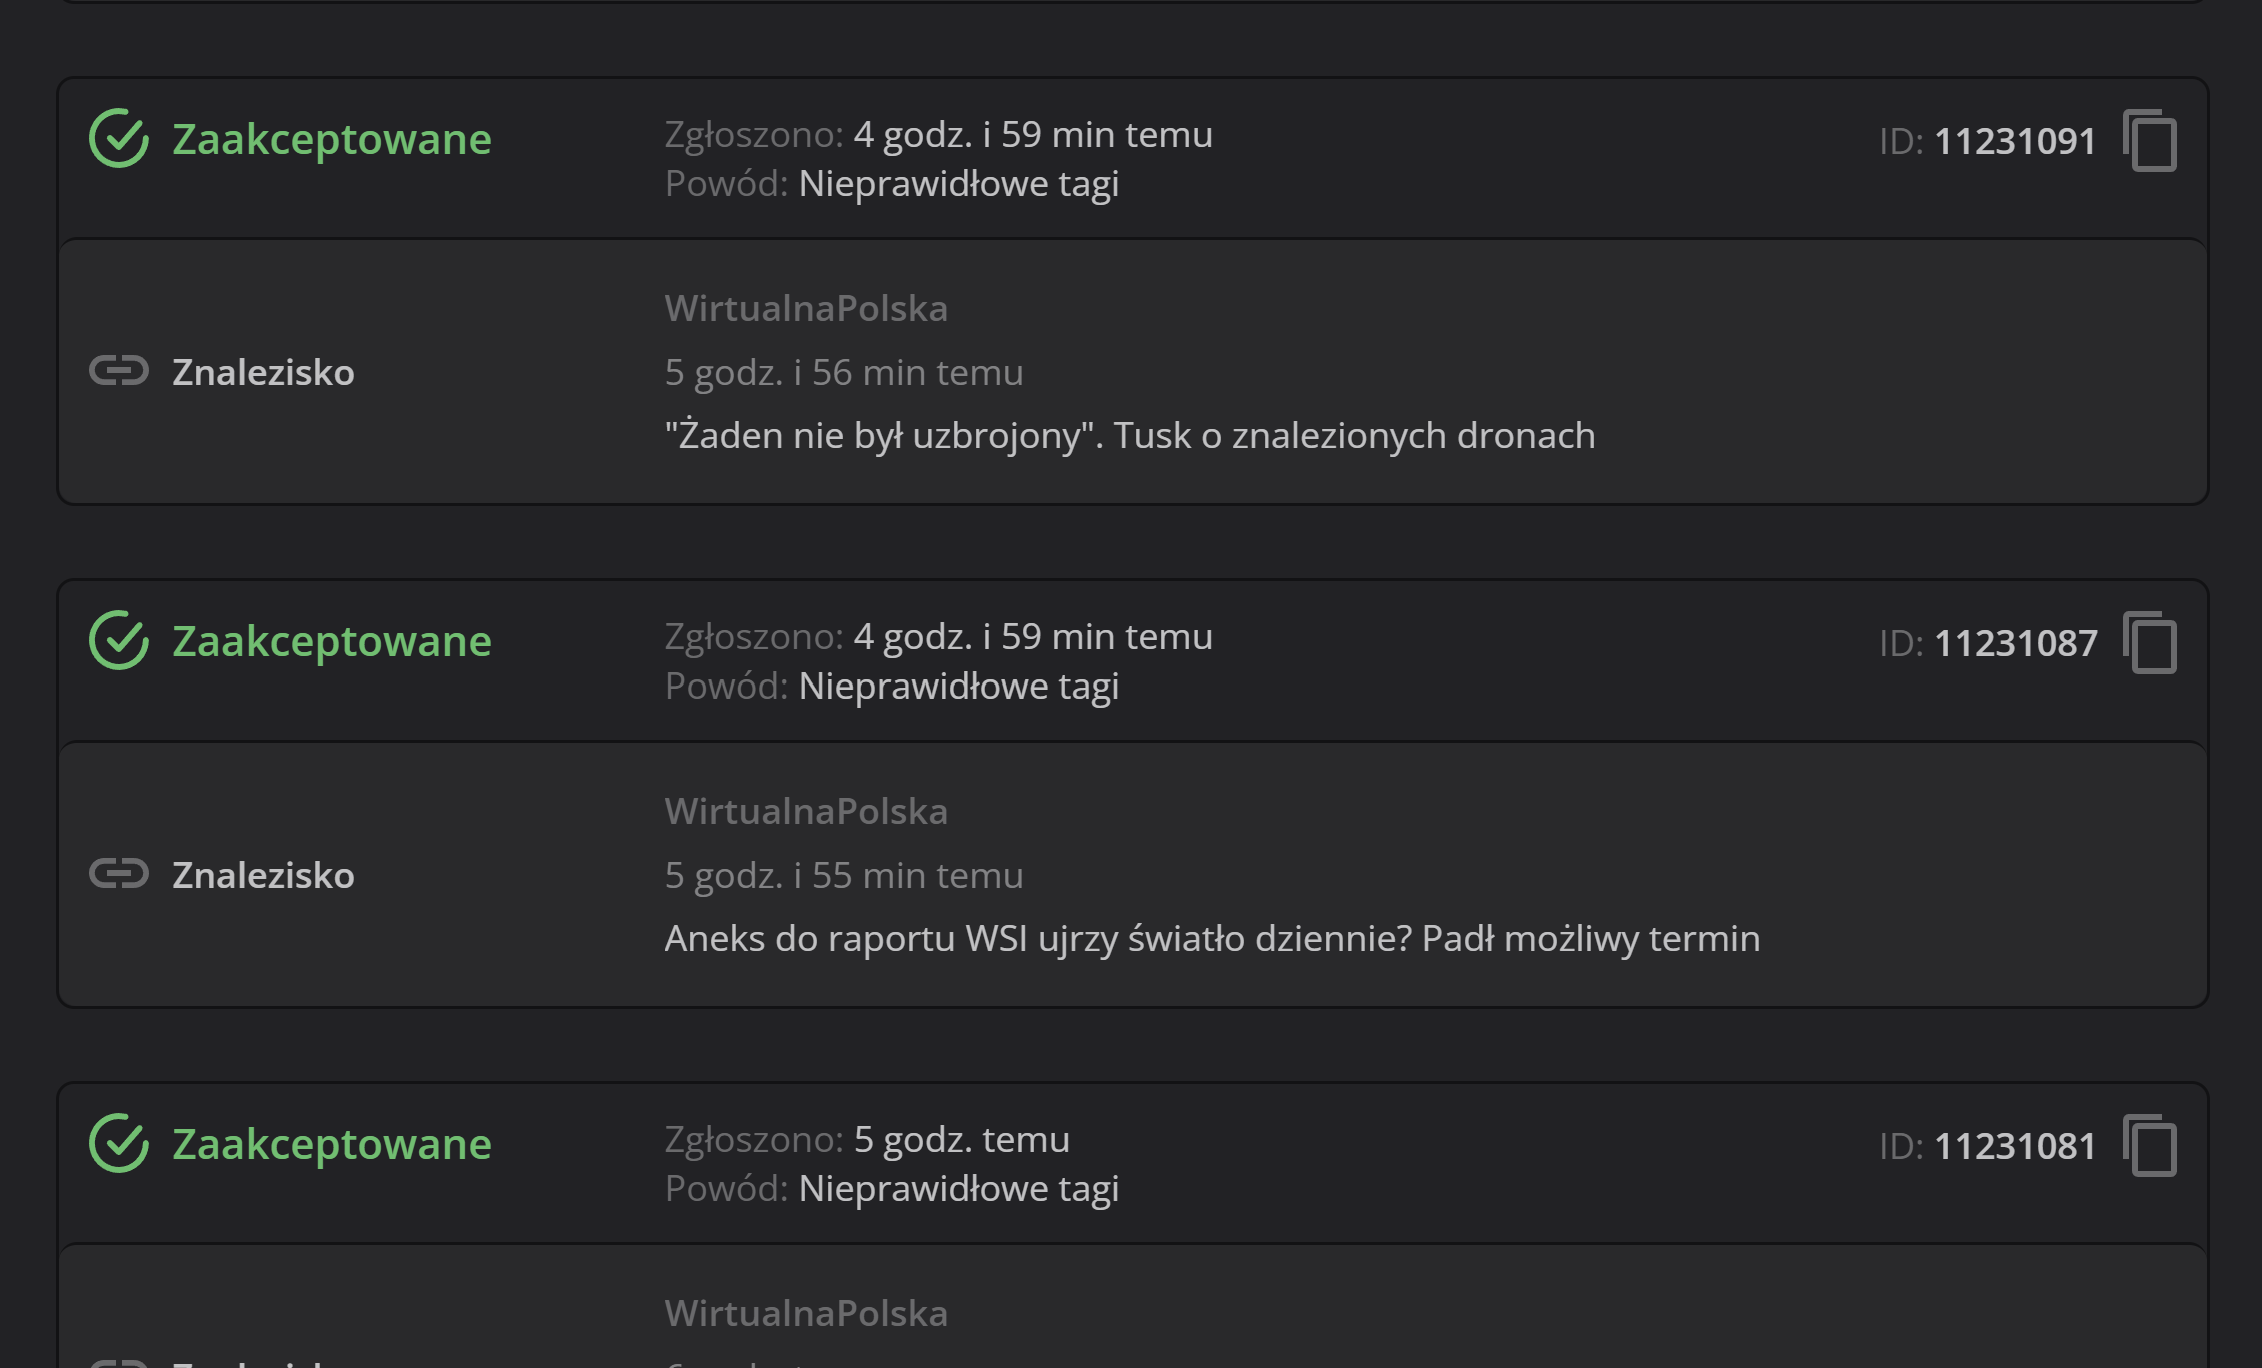
Task: Copy report ID 11231081 via copy icon
Action: [2150, 1146]
